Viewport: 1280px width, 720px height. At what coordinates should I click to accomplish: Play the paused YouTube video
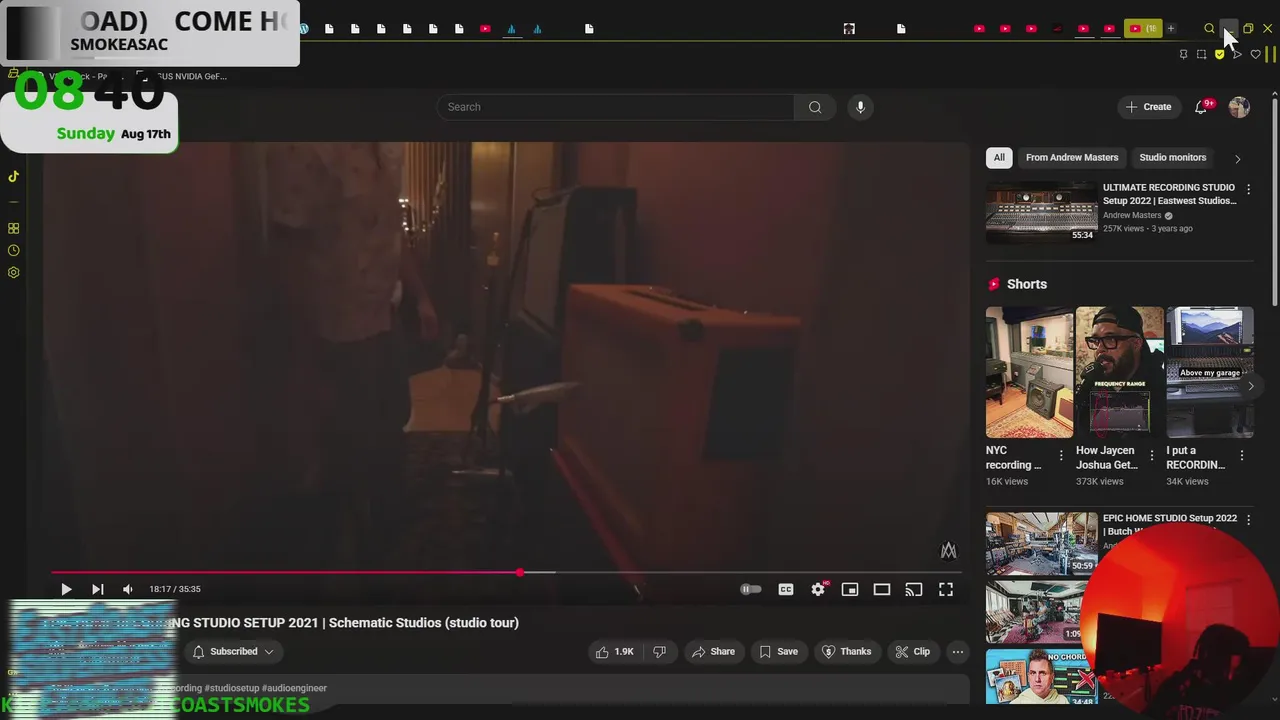[x=66, y=589]
